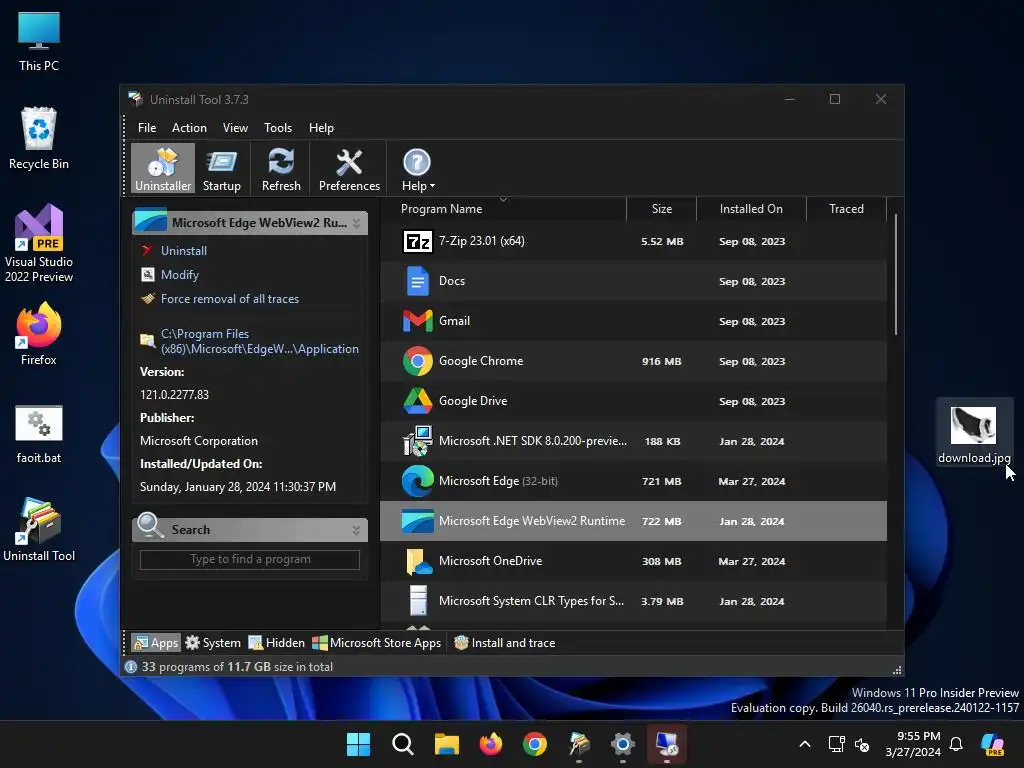This screenshot has width=1024, height=768.
Task: Show hidden tray icons chevron
Action: tap(805, 744)
